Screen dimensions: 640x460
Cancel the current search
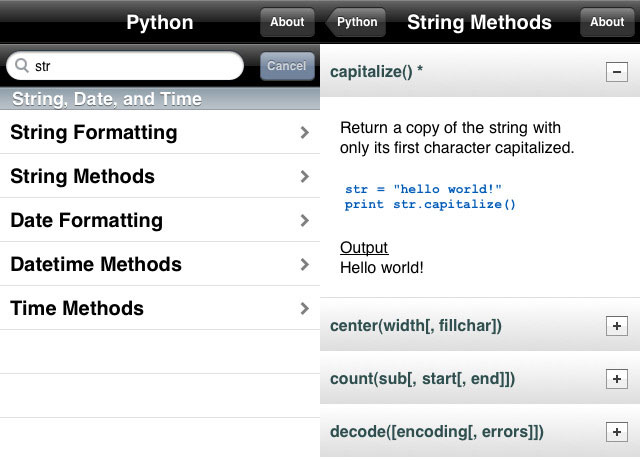pyautogui.click(x=287, y=66)
